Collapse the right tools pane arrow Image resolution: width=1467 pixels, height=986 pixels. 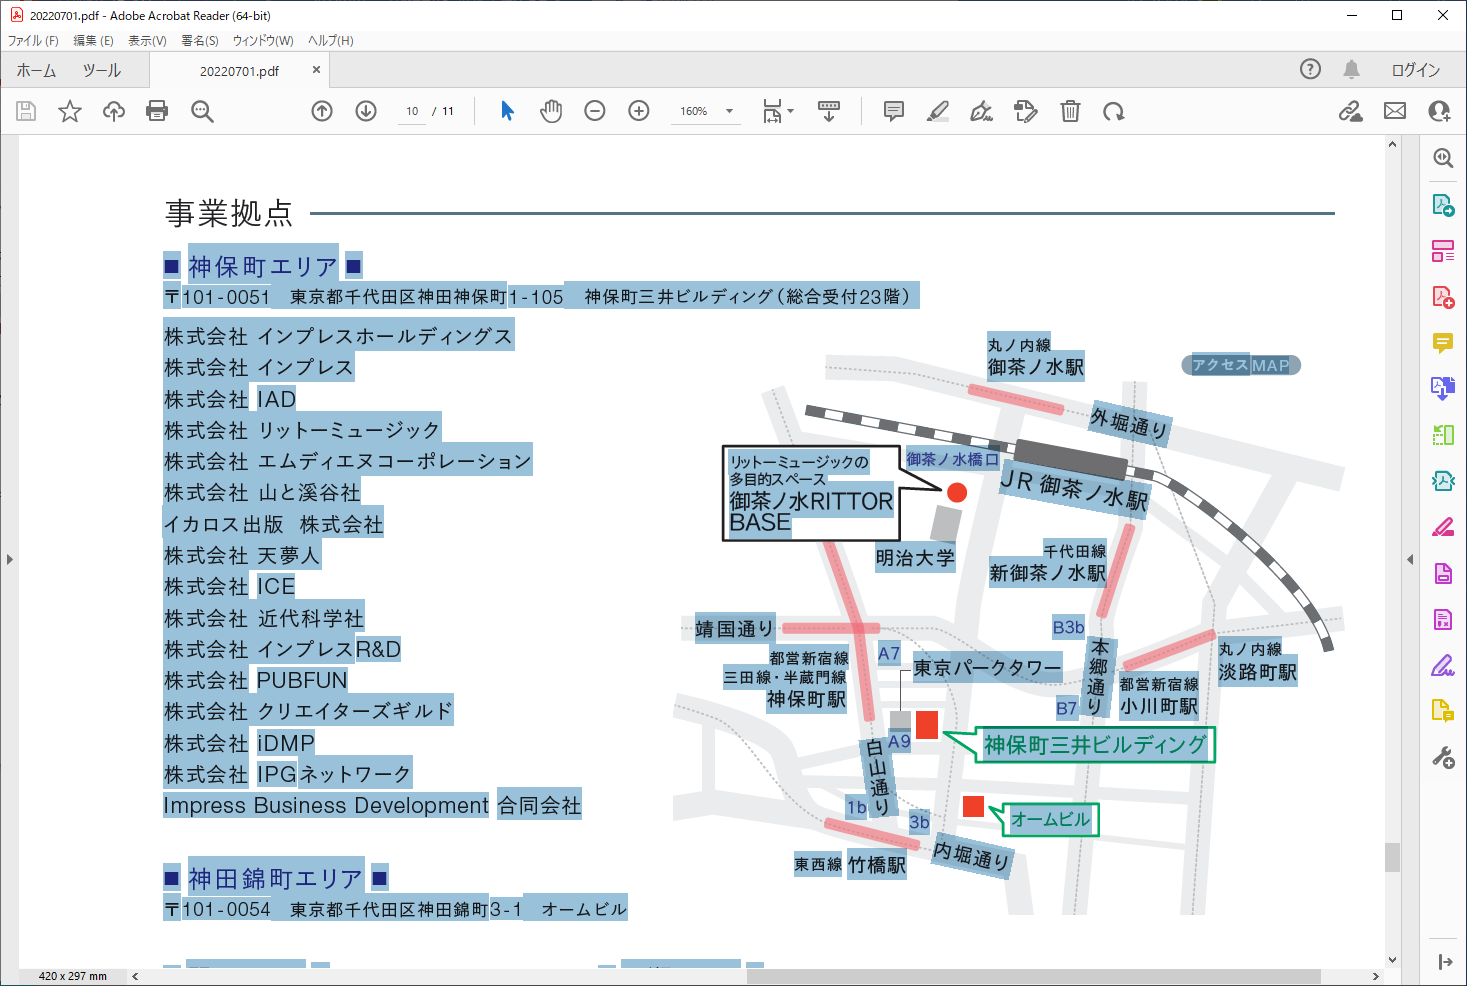coord(1410,559)
